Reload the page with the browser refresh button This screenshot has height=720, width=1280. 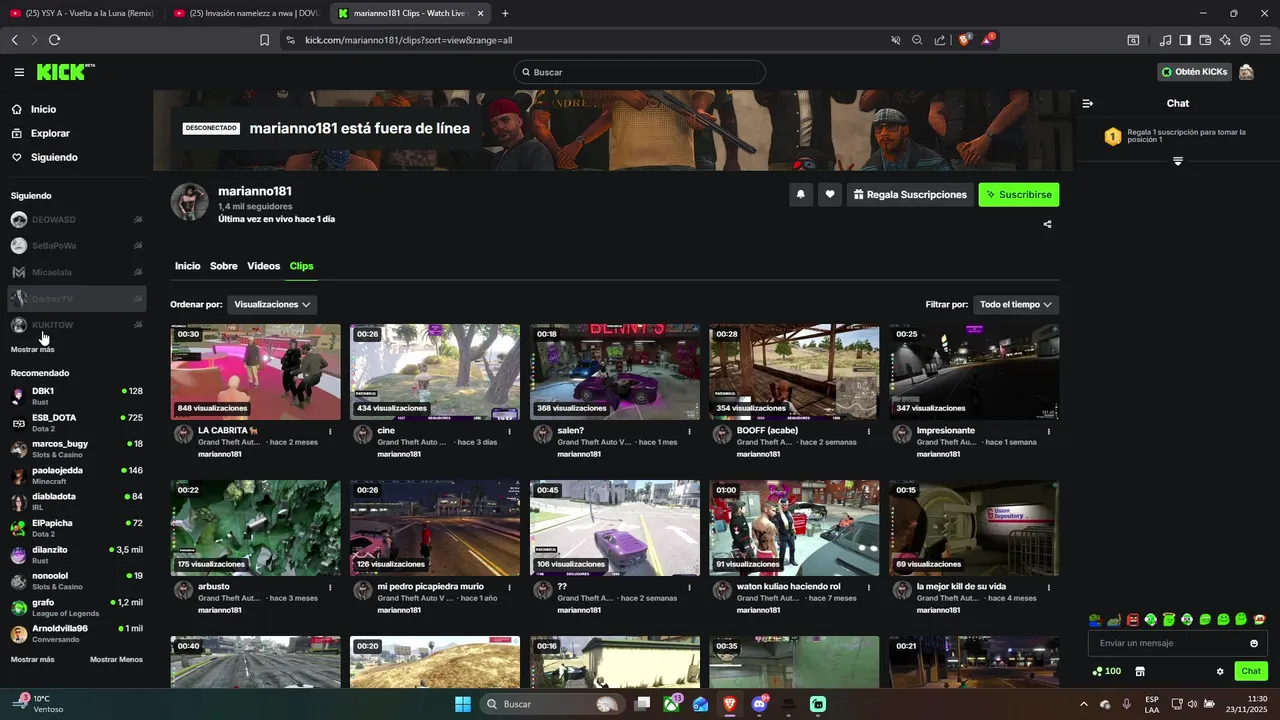tap(54, 40)
